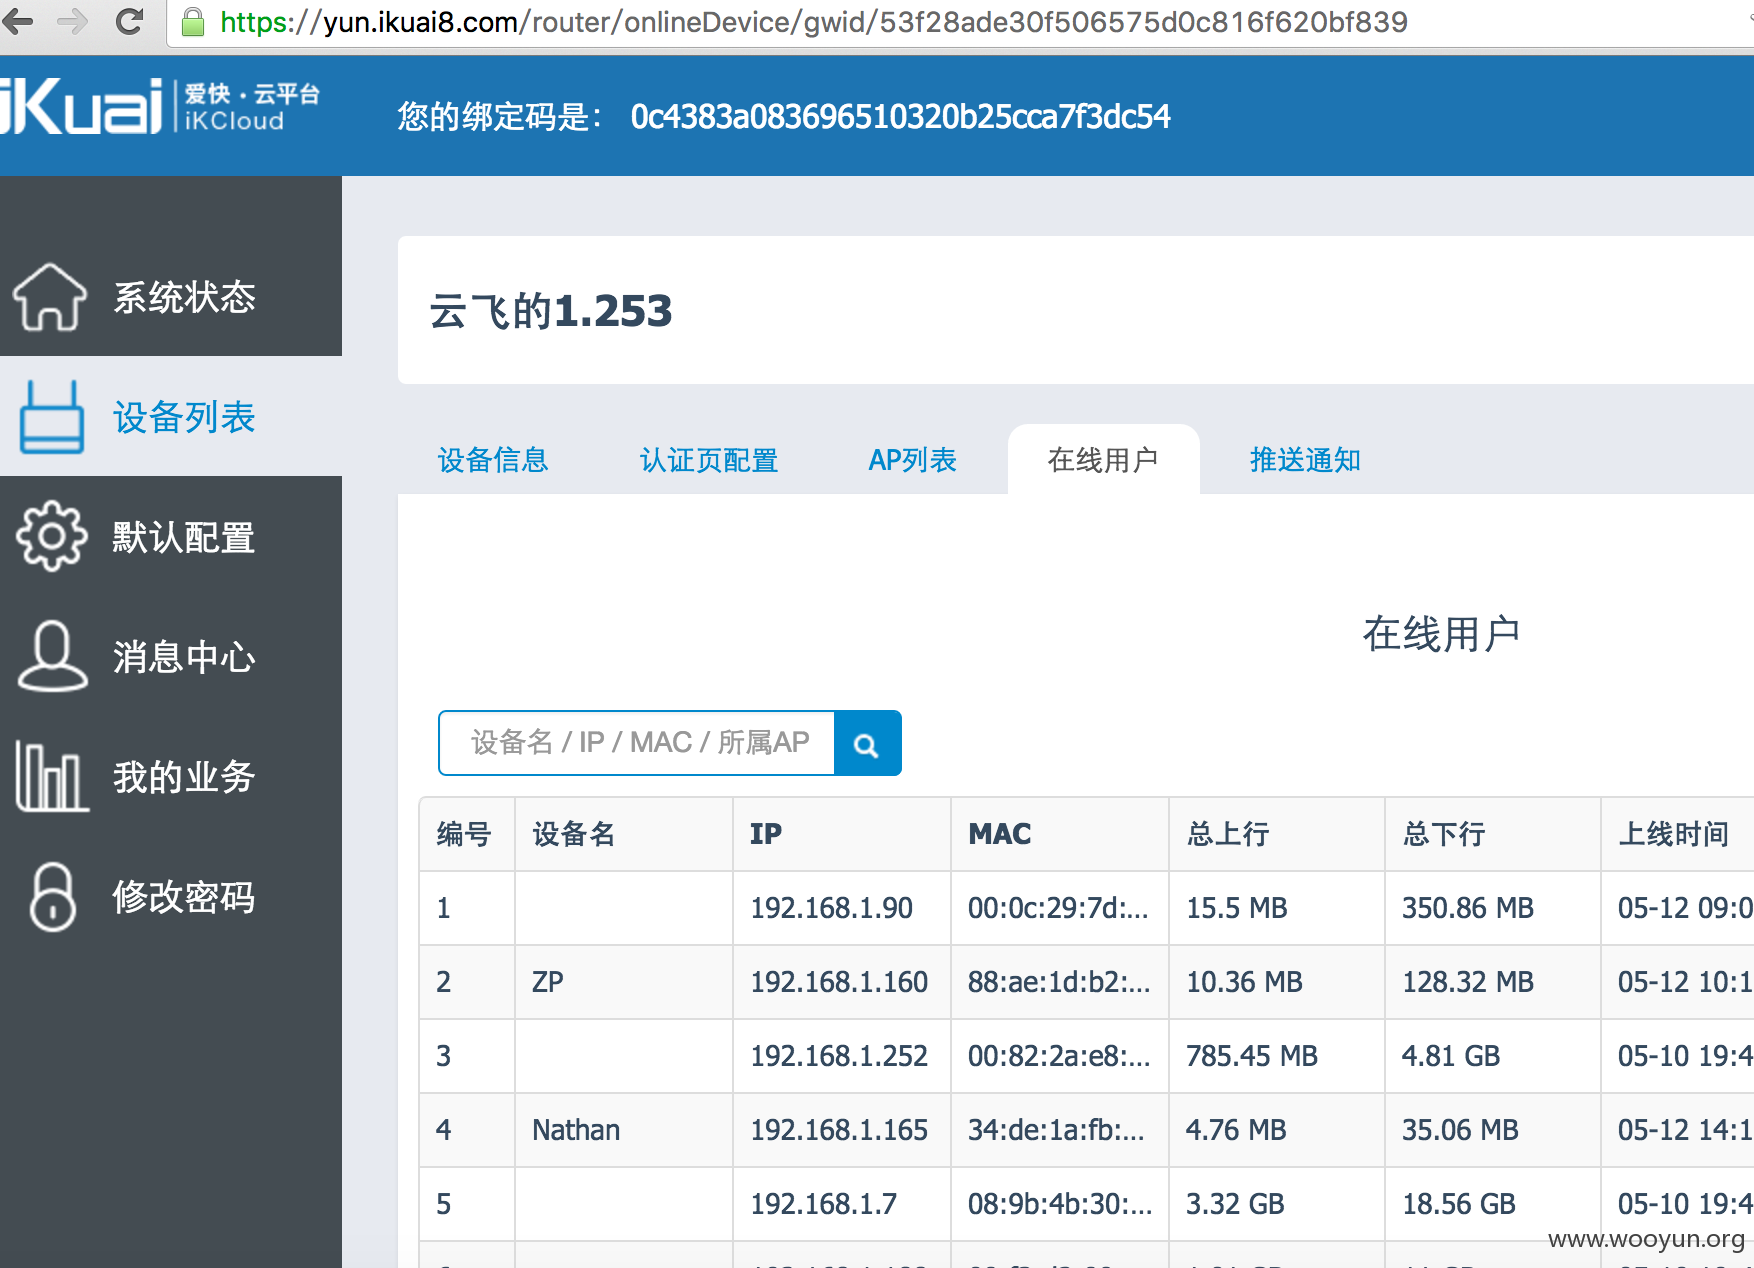Image resolution: width=1754 pixels, height=1268 pixels.
Task: Select the 在线用户 tab
Action: coord(1103,460)
